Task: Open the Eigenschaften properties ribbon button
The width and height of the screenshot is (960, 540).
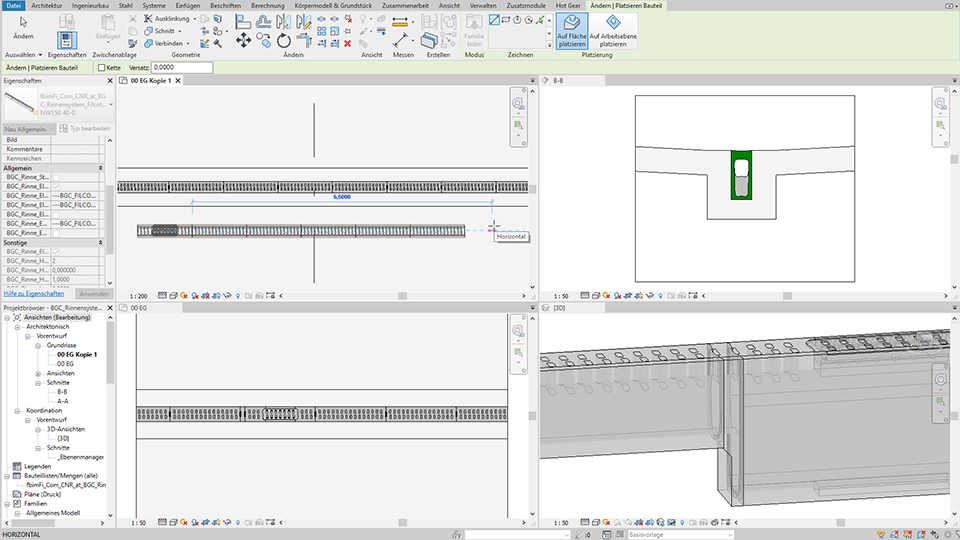Action: [x=67, y=41]
